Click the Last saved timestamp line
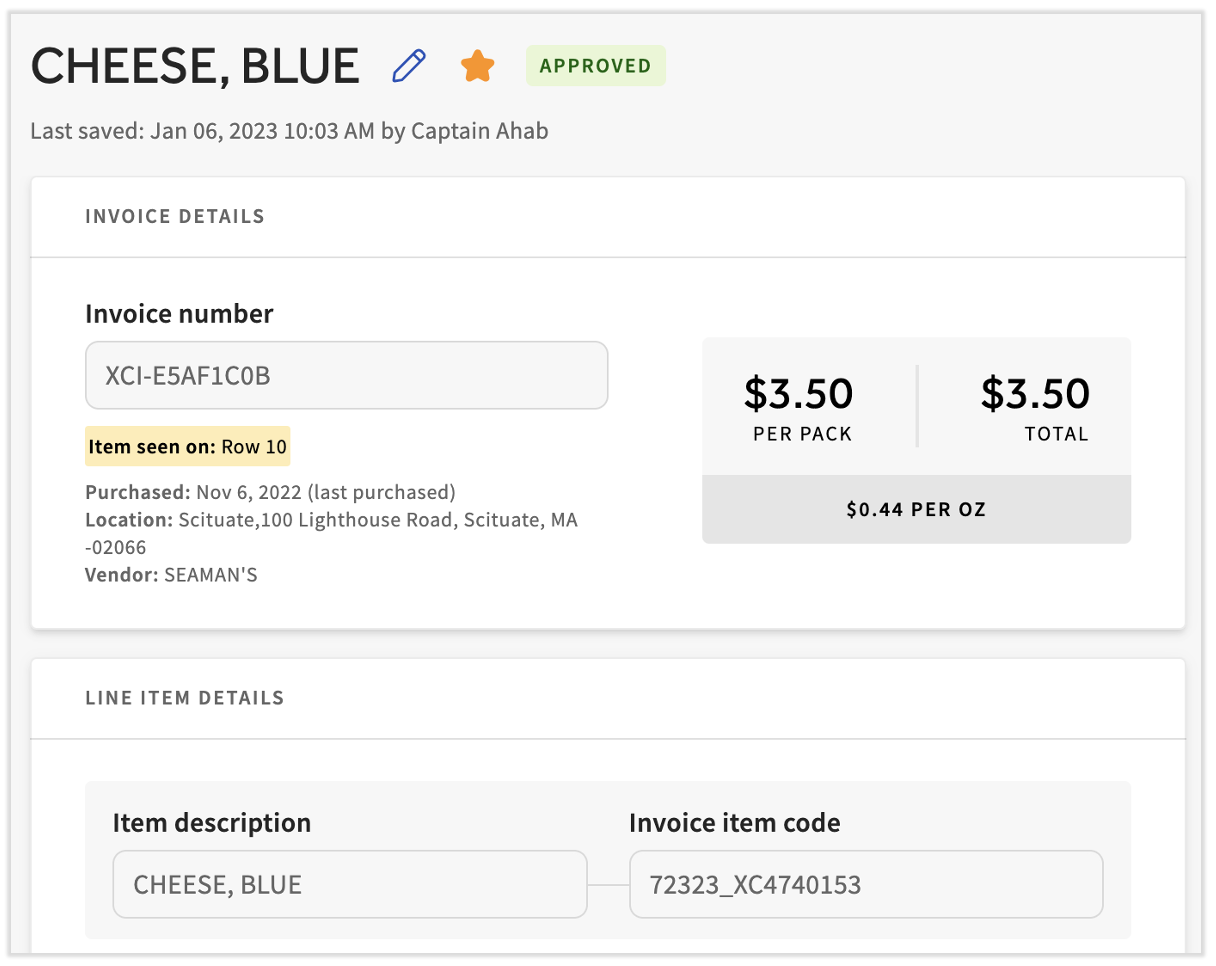The height and width of the screenshot is (966, 1216). 289,131
